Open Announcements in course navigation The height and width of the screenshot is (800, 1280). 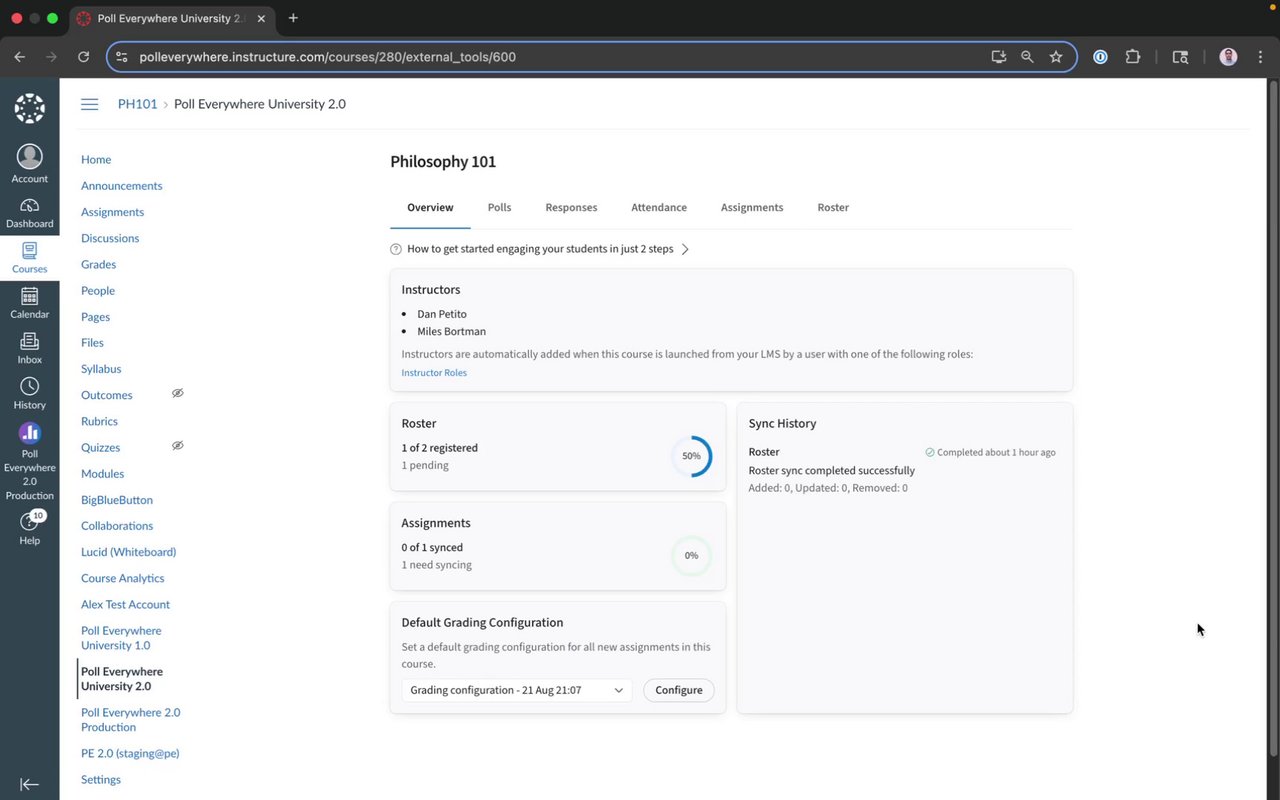click(122, 186)
